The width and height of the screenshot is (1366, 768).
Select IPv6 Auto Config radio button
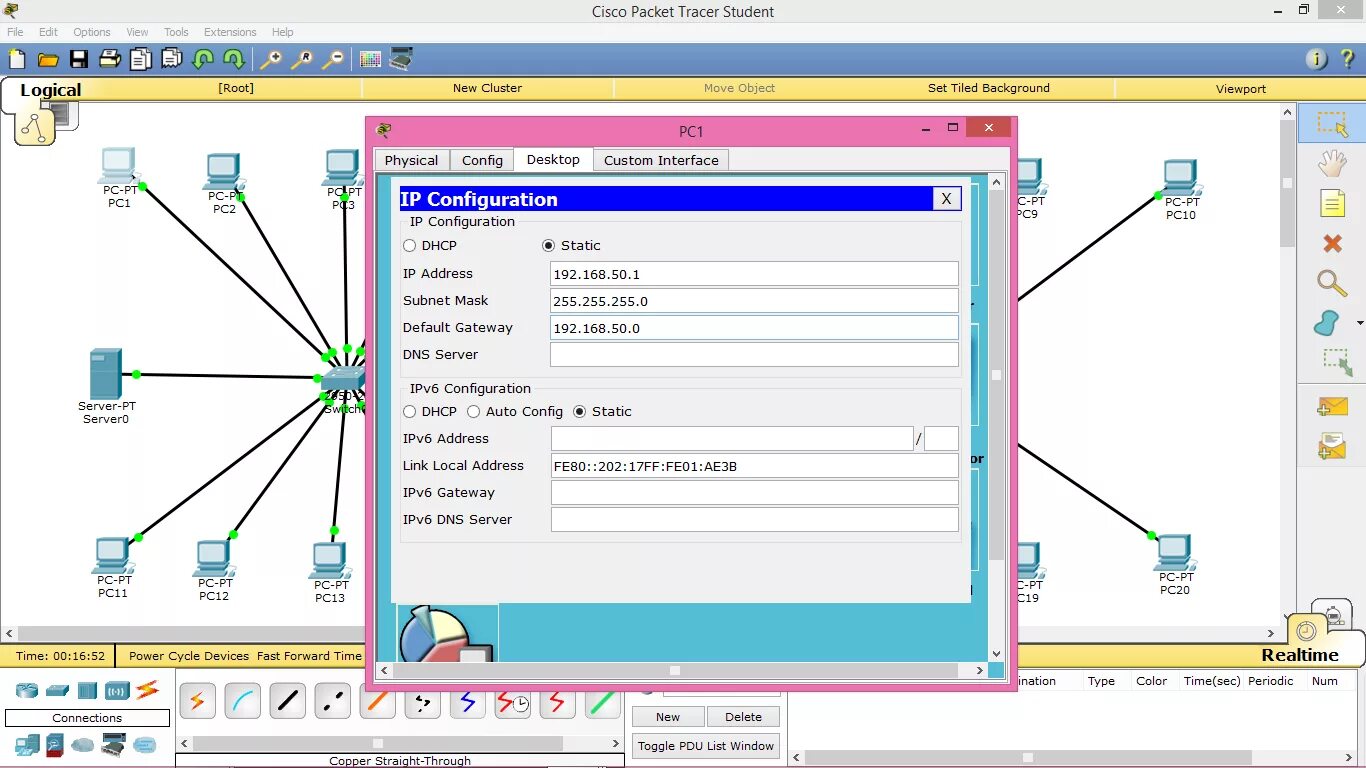pos(474,412)
